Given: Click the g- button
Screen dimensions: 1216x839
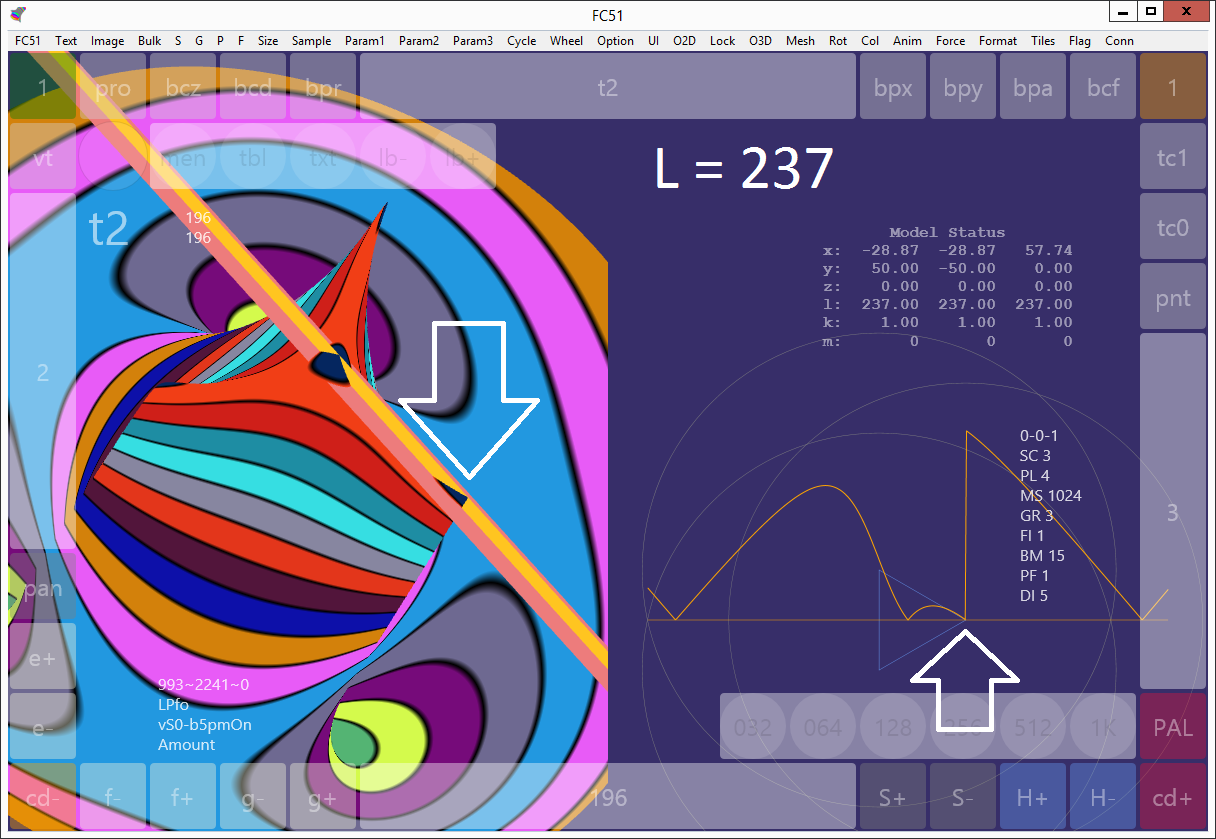Looking at the screenshot, I should point(253,797).
